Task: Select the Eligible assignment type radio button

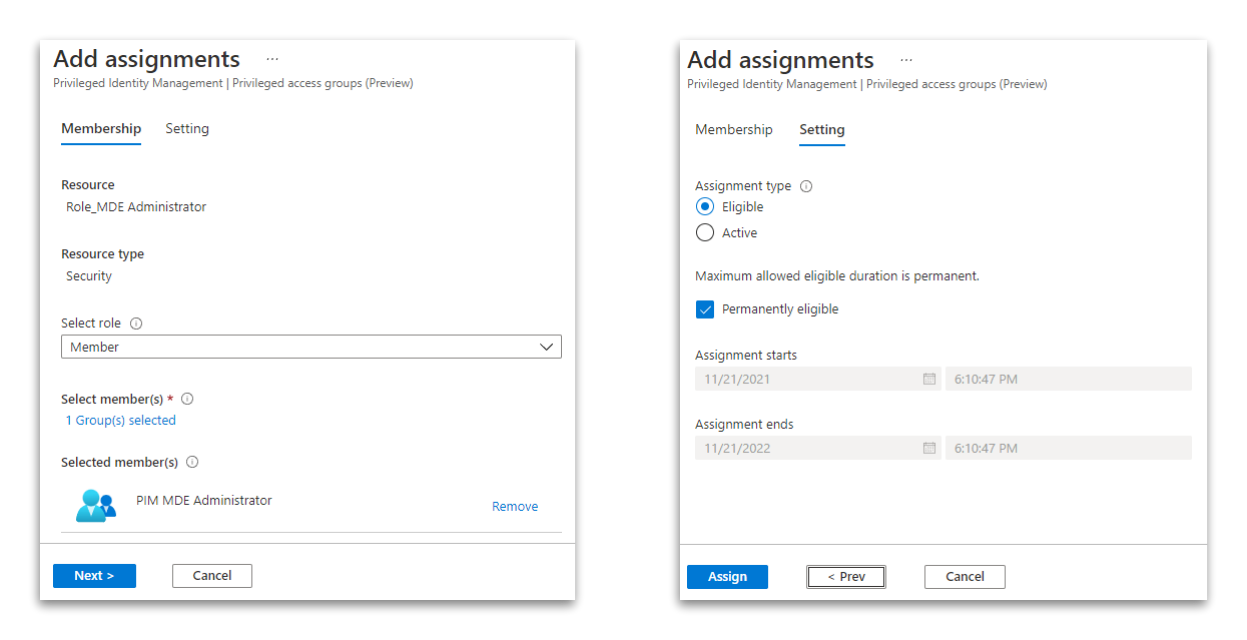Action: [705, 206]
